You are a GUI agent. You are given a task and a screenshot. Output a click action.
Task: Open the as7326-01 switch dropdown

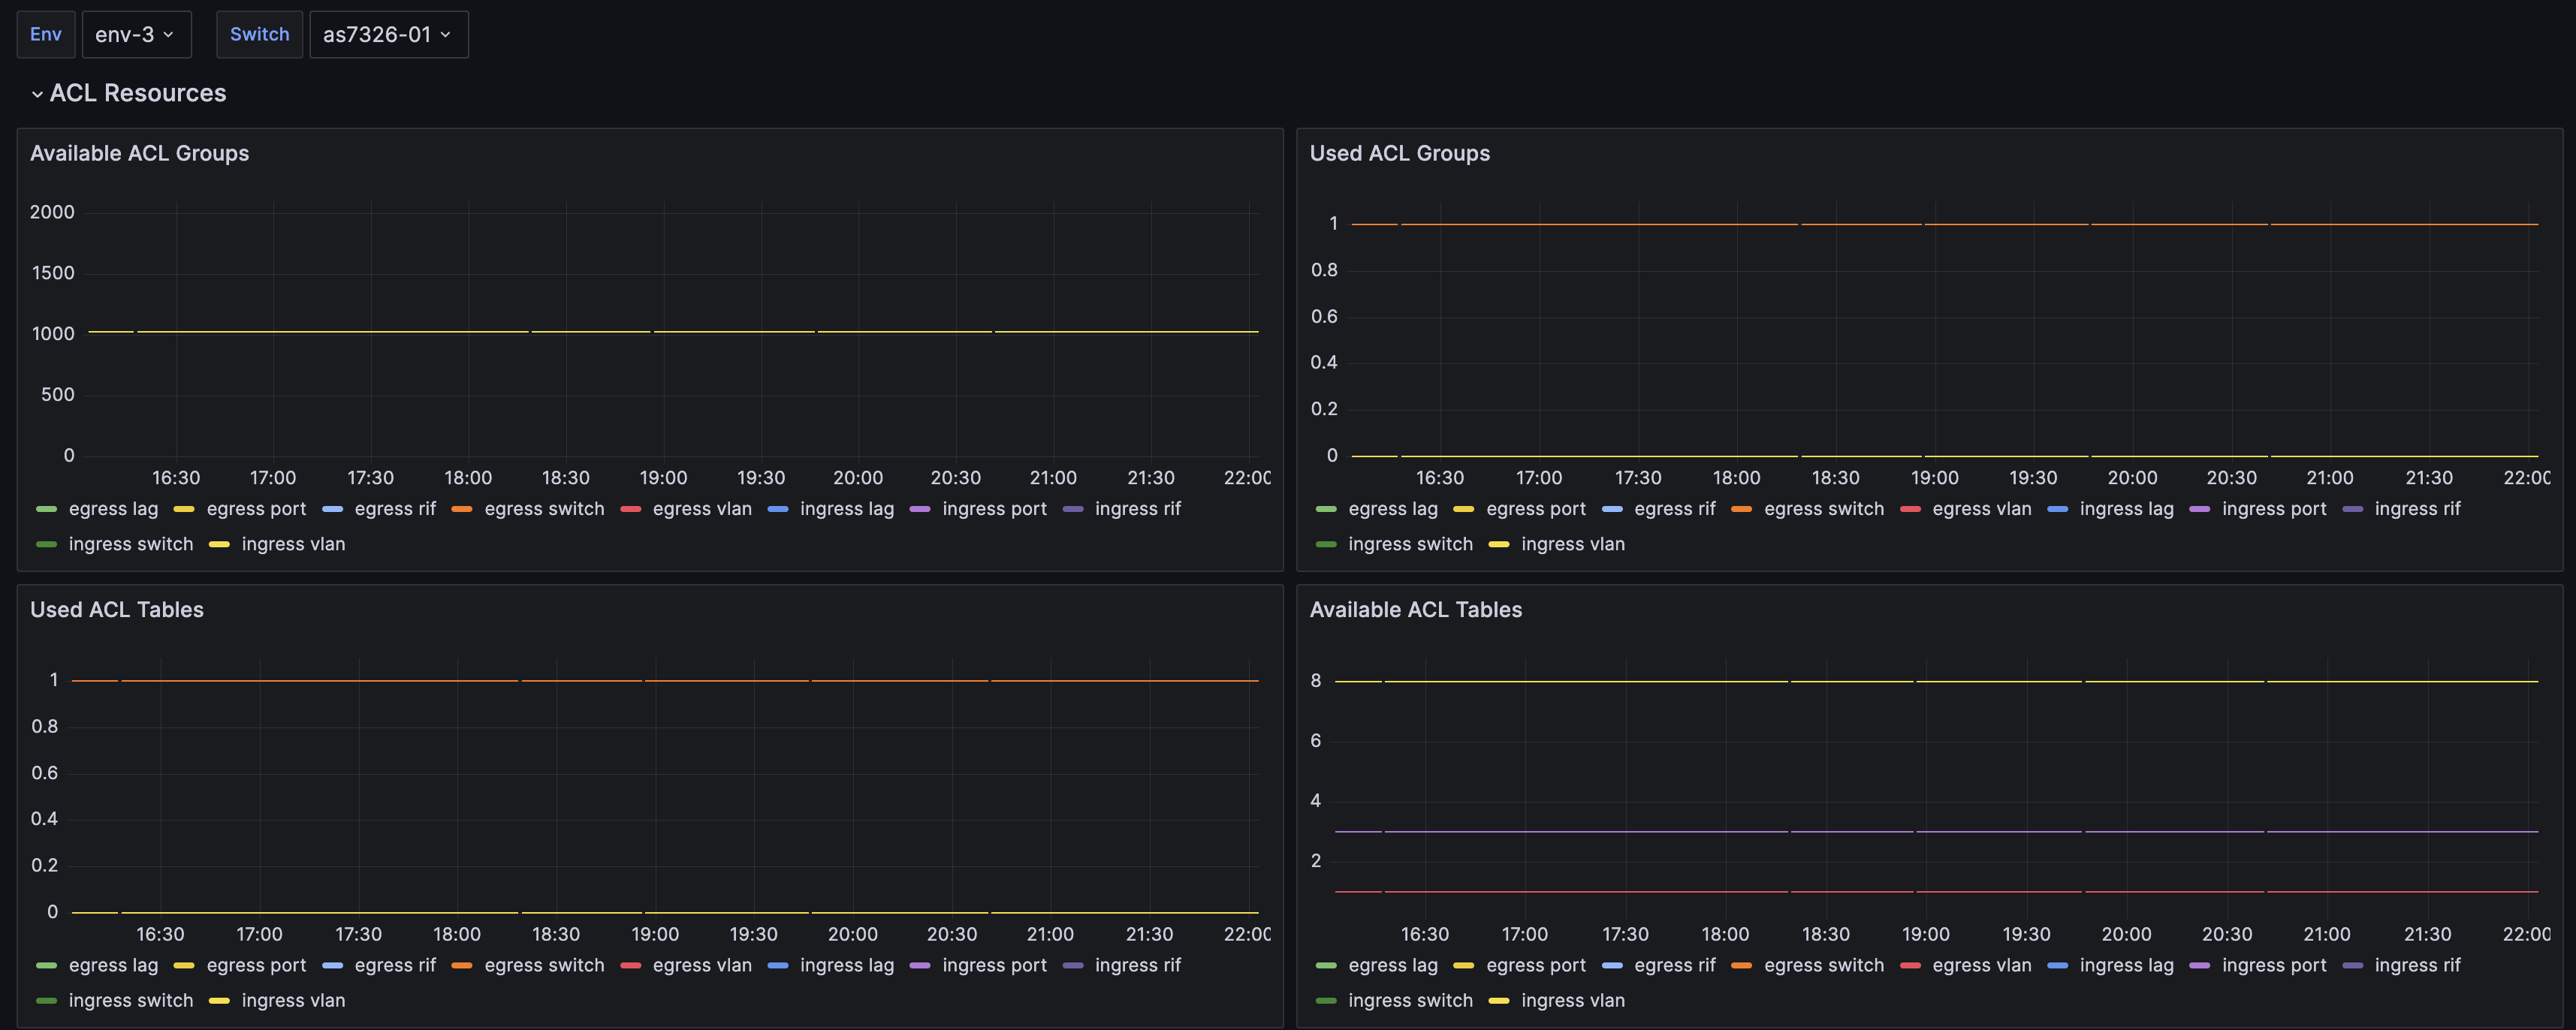387,34
